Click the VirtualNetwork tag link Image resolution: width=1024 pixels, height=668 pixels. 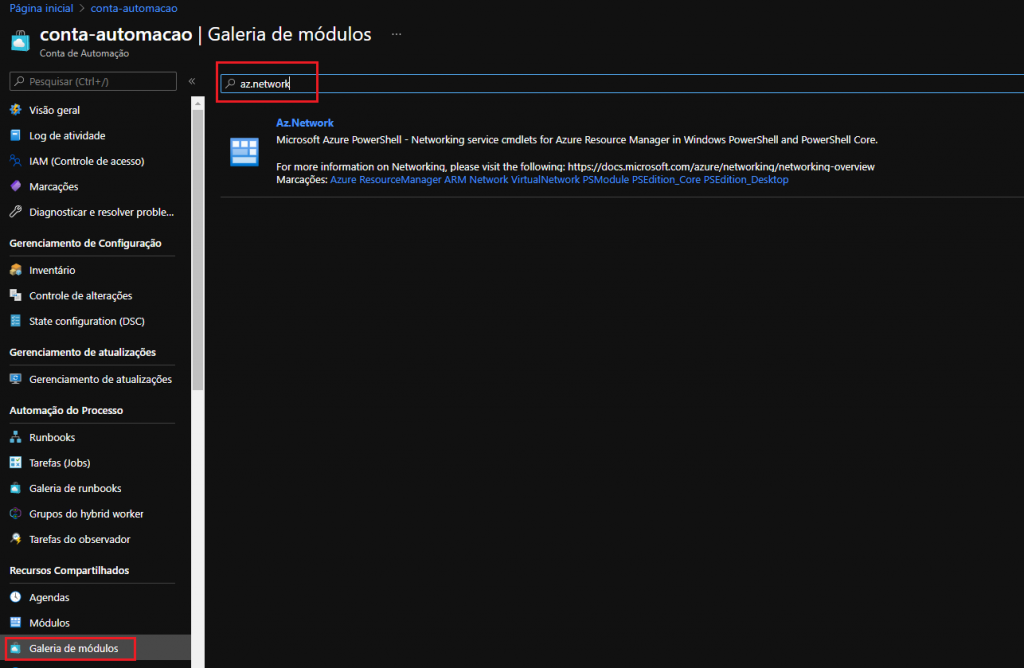(545, 180)
